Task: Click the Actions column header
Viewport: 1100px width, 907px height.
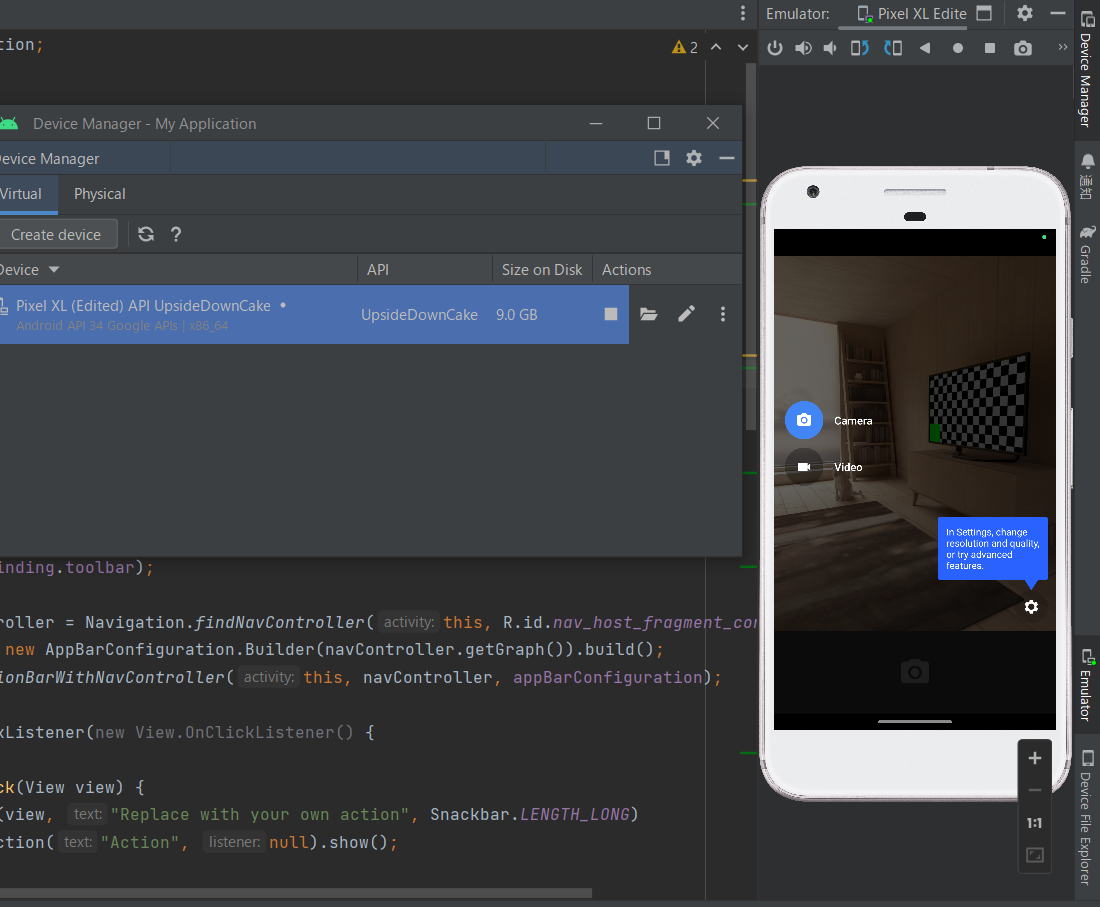Action: (x=667, y=269)
